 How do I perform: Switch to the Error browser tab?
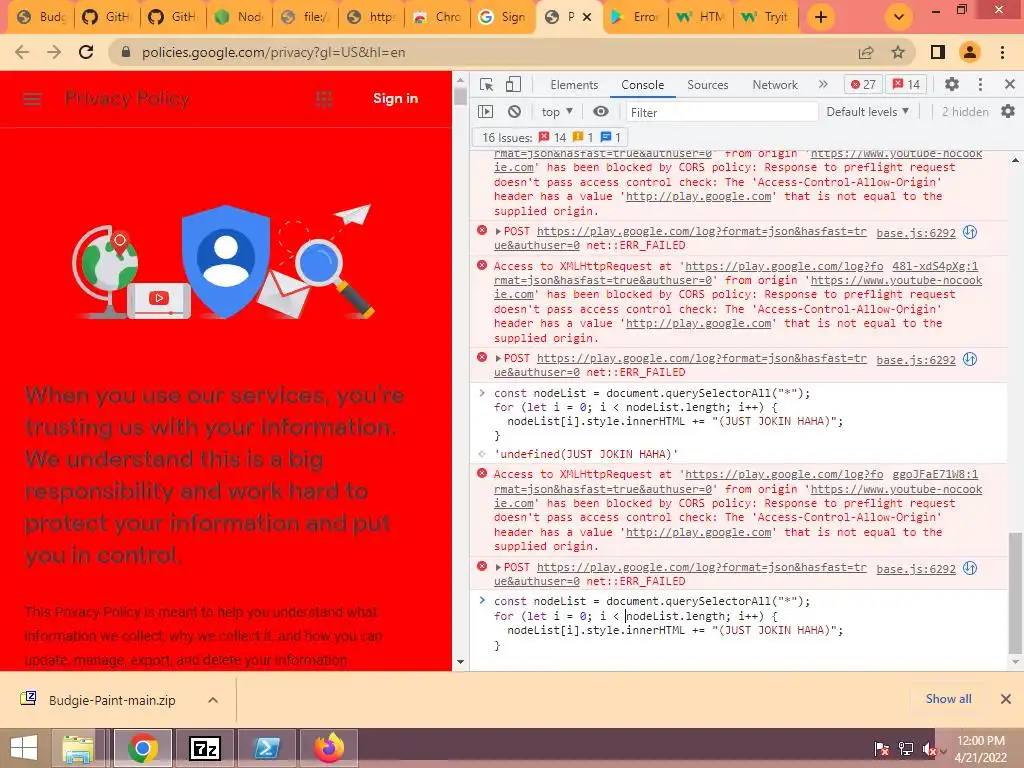click(635, 17)
